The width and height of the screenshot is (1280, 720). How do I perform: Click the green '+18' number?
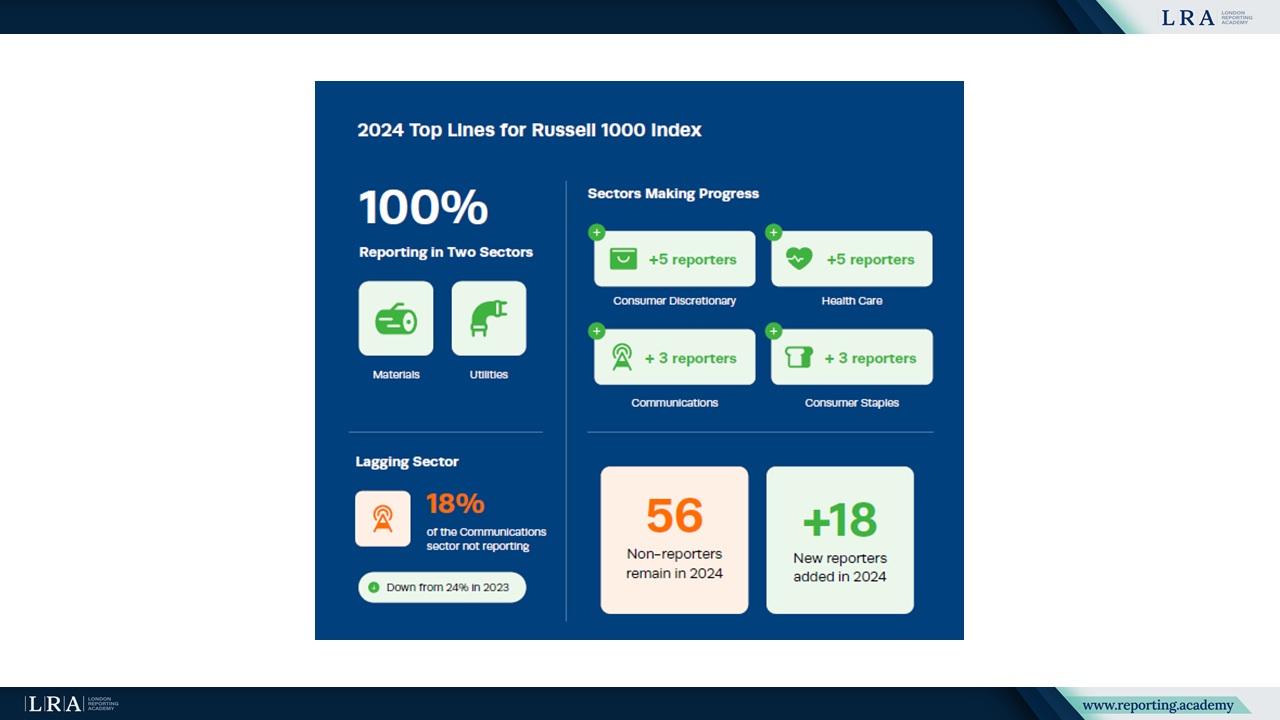pos(840,520)
